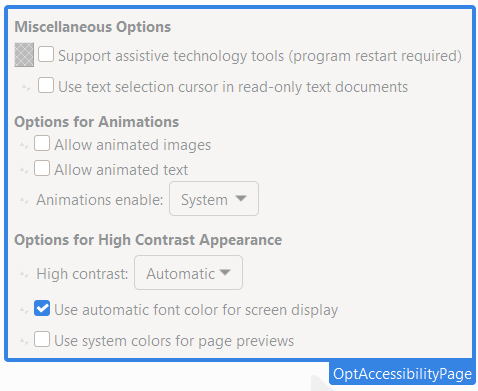The image size is (478, 391).
Task: Click small indicator icon beside automatic font color option
Action: pos(24,310)
